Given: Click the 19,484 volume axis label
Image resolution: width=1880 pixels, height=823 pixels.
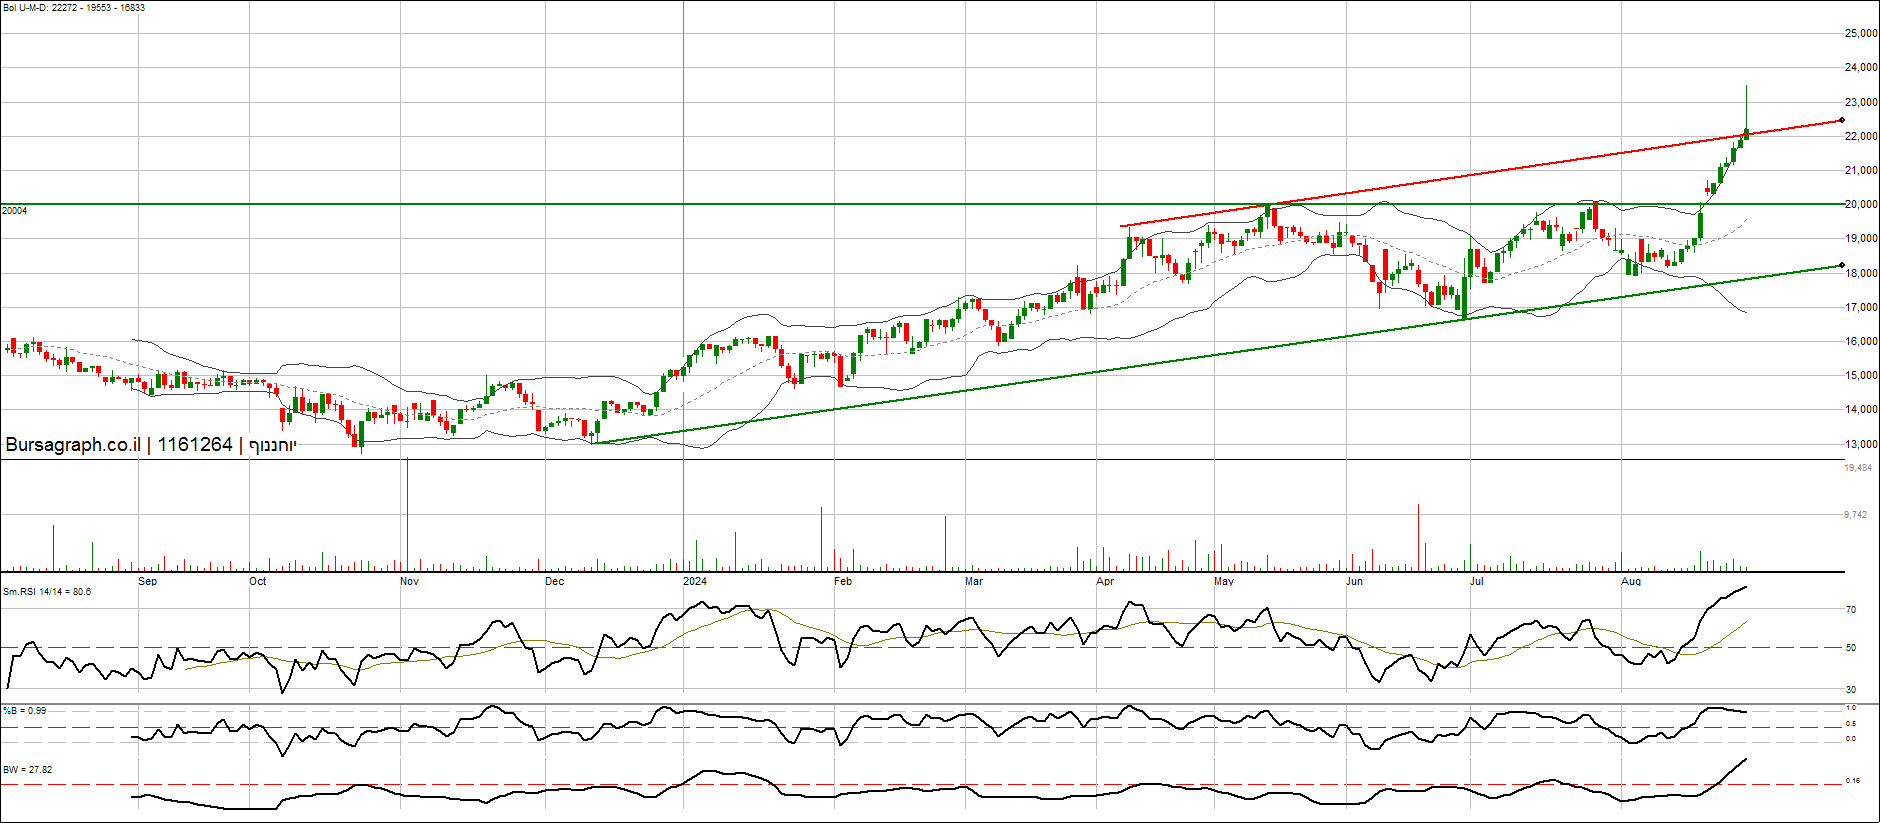Looking at the screenshot, I should [1858, 468].
